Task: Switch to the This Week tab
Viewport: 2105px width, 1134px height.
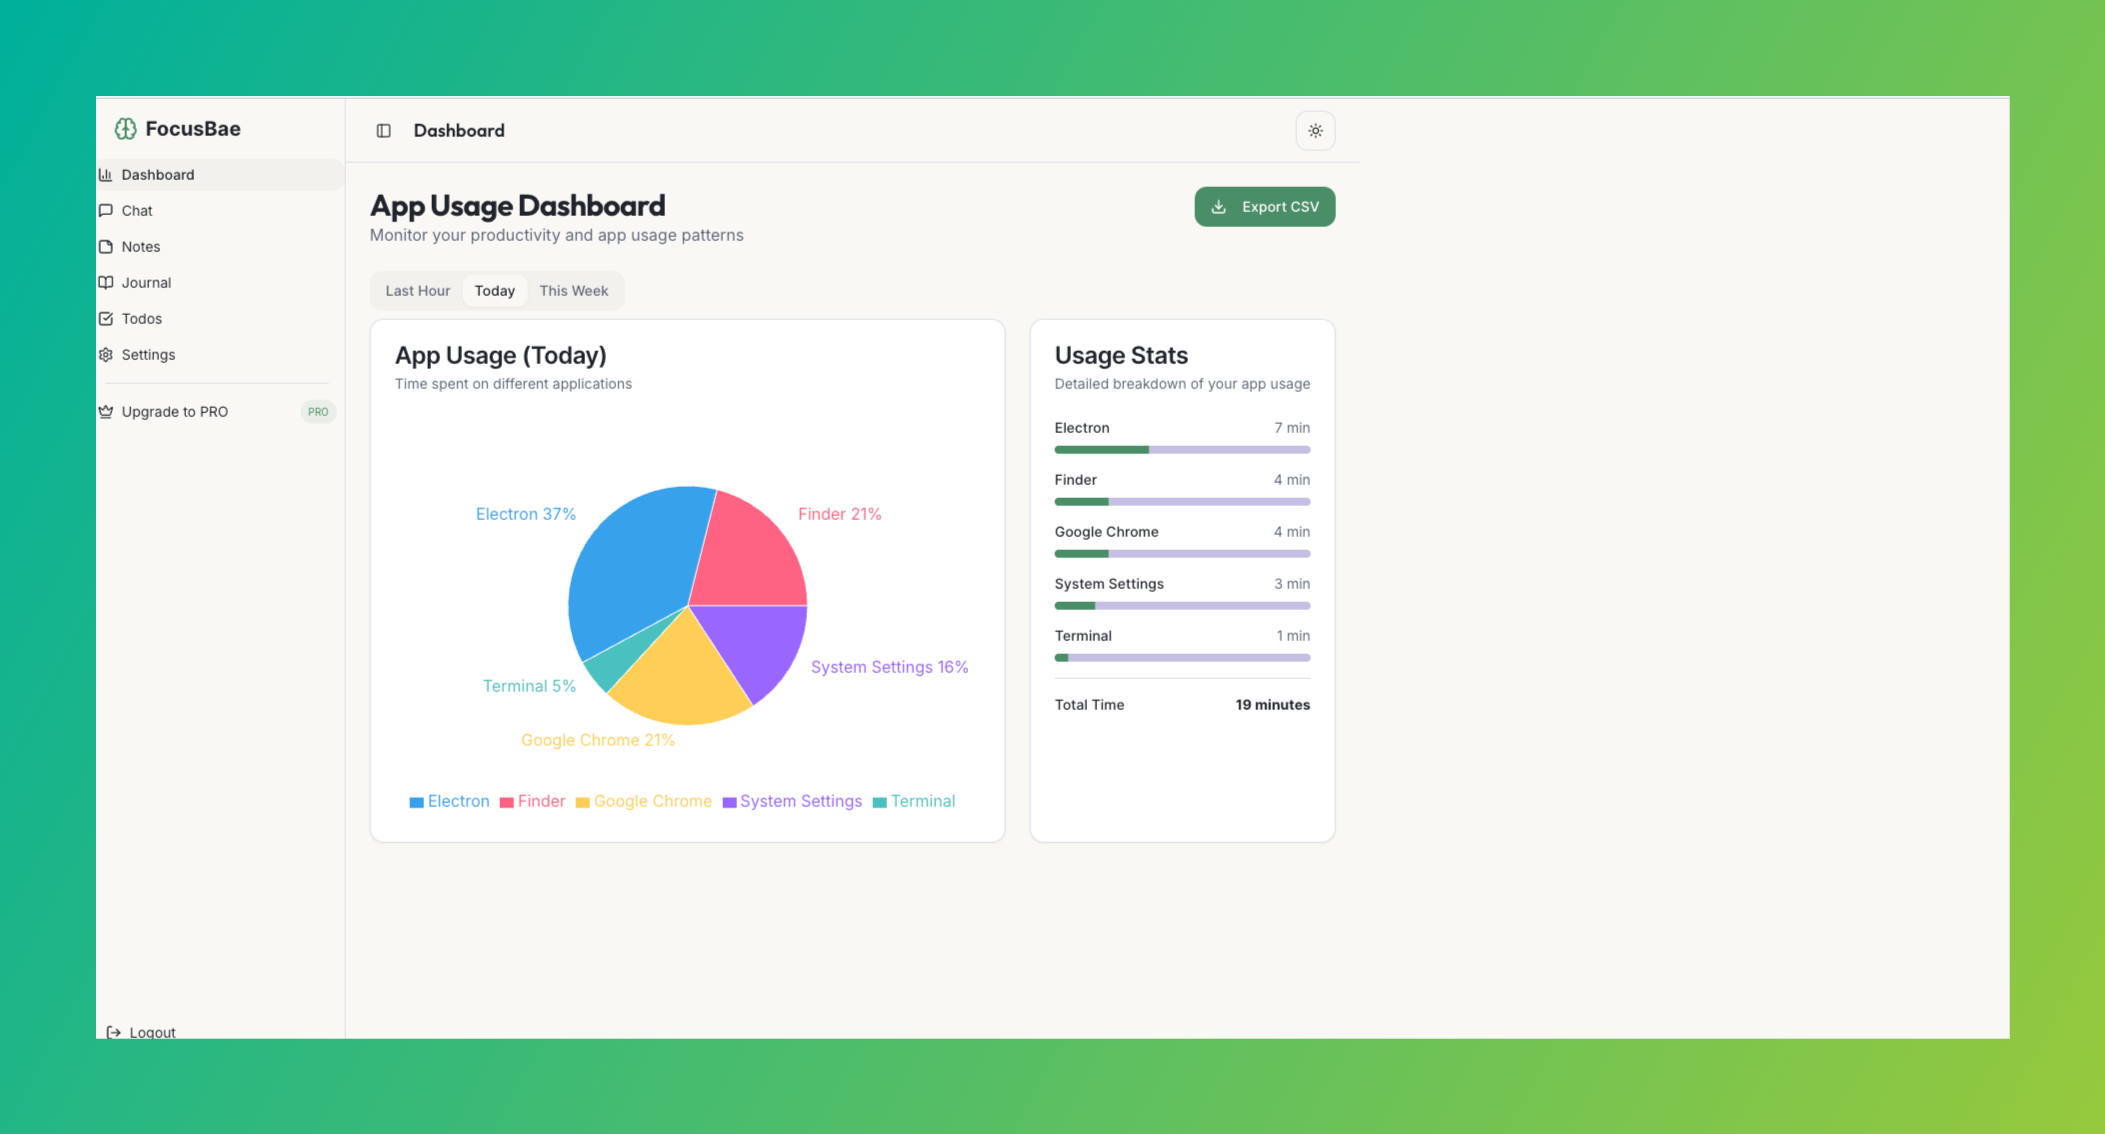Action: tap(574, 291)
